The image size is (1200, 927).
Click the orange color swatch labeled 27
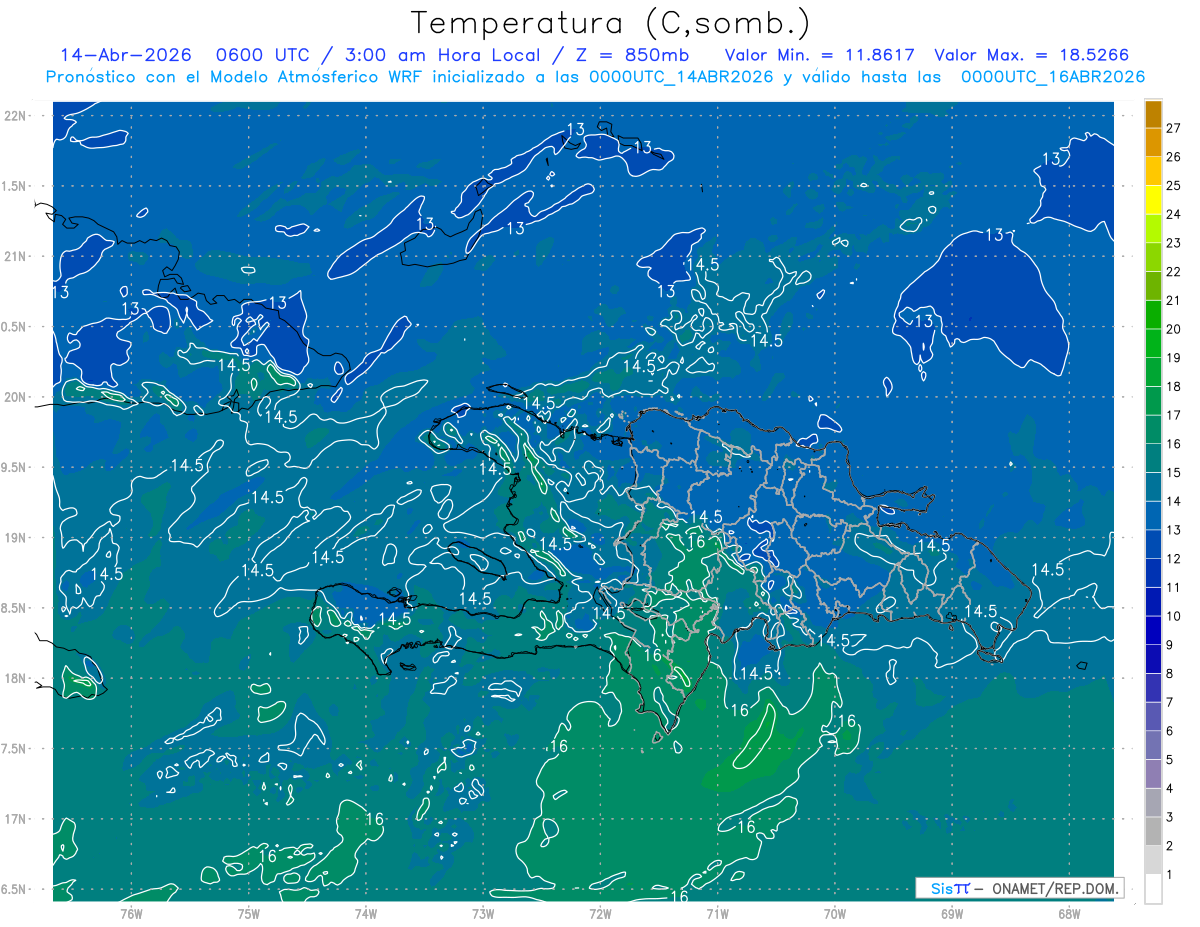[1153, 114]
